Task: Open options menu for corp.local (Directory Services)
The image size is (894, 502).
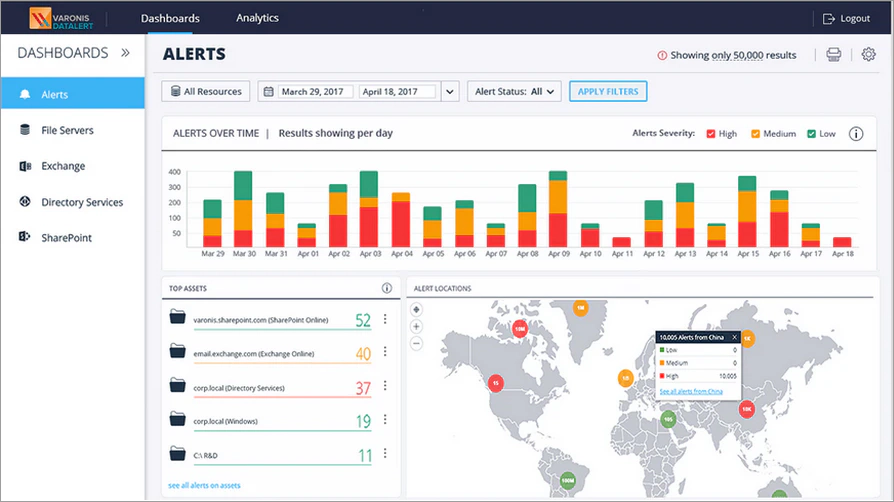Action: pyautogui.click(x=385, y=386)
